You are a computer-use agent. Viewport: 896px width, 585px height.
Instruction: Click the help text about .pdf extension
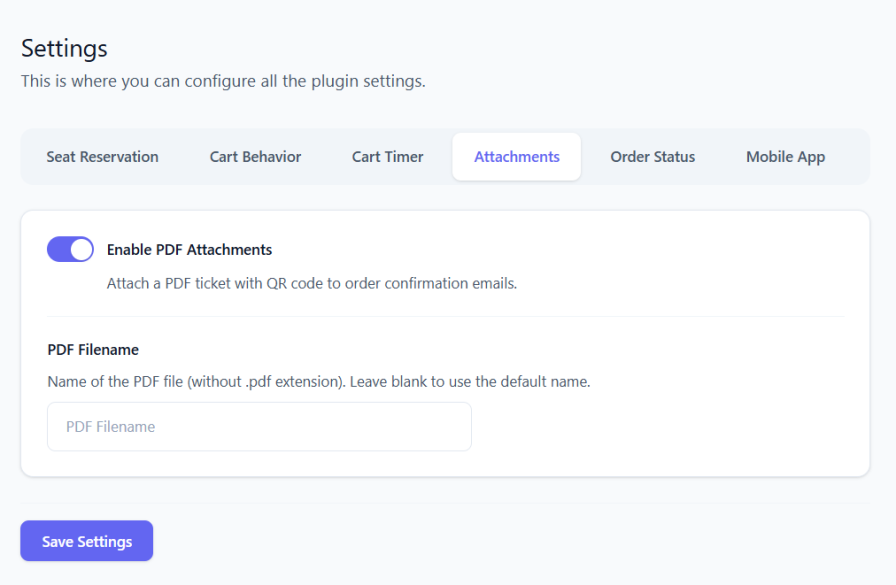click(318, 382)
